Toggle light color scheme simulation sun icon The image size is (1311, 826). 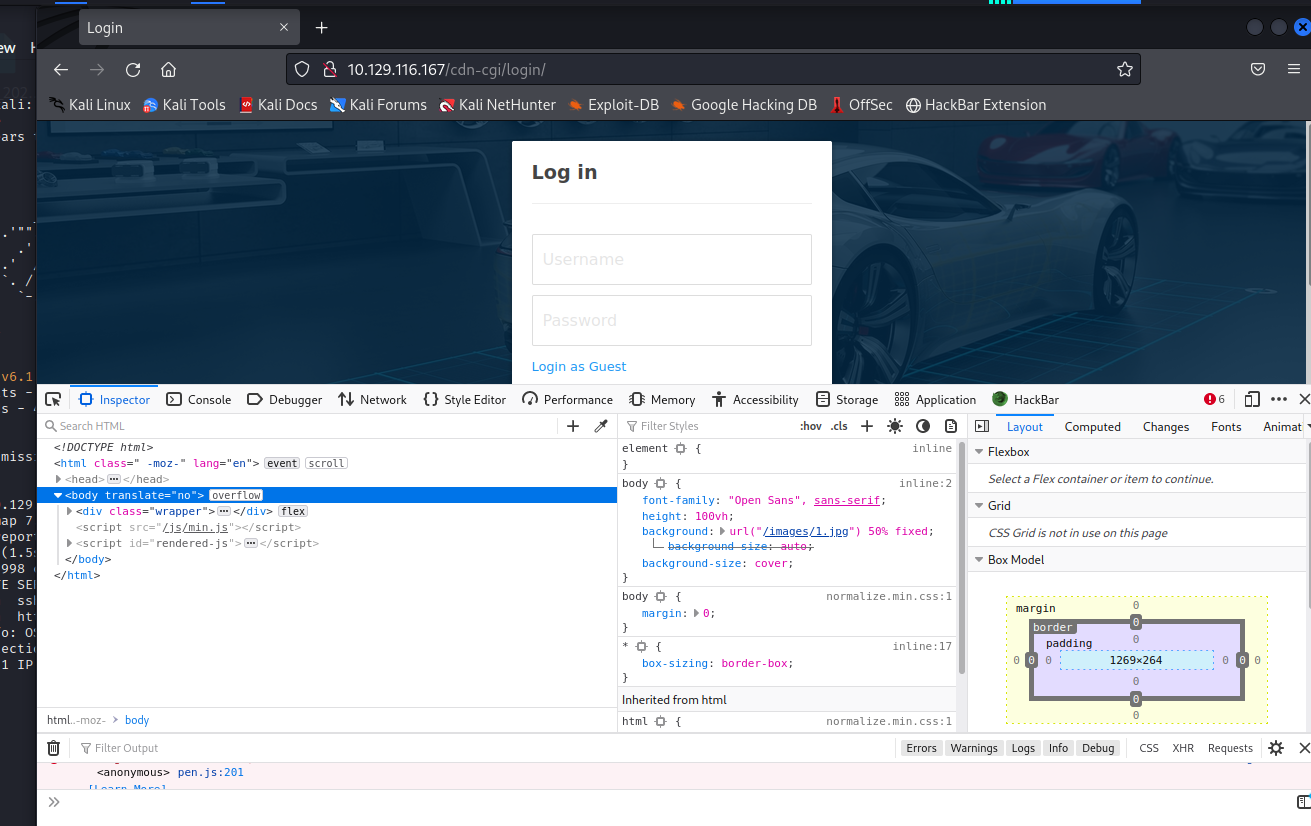coord(894,426)
